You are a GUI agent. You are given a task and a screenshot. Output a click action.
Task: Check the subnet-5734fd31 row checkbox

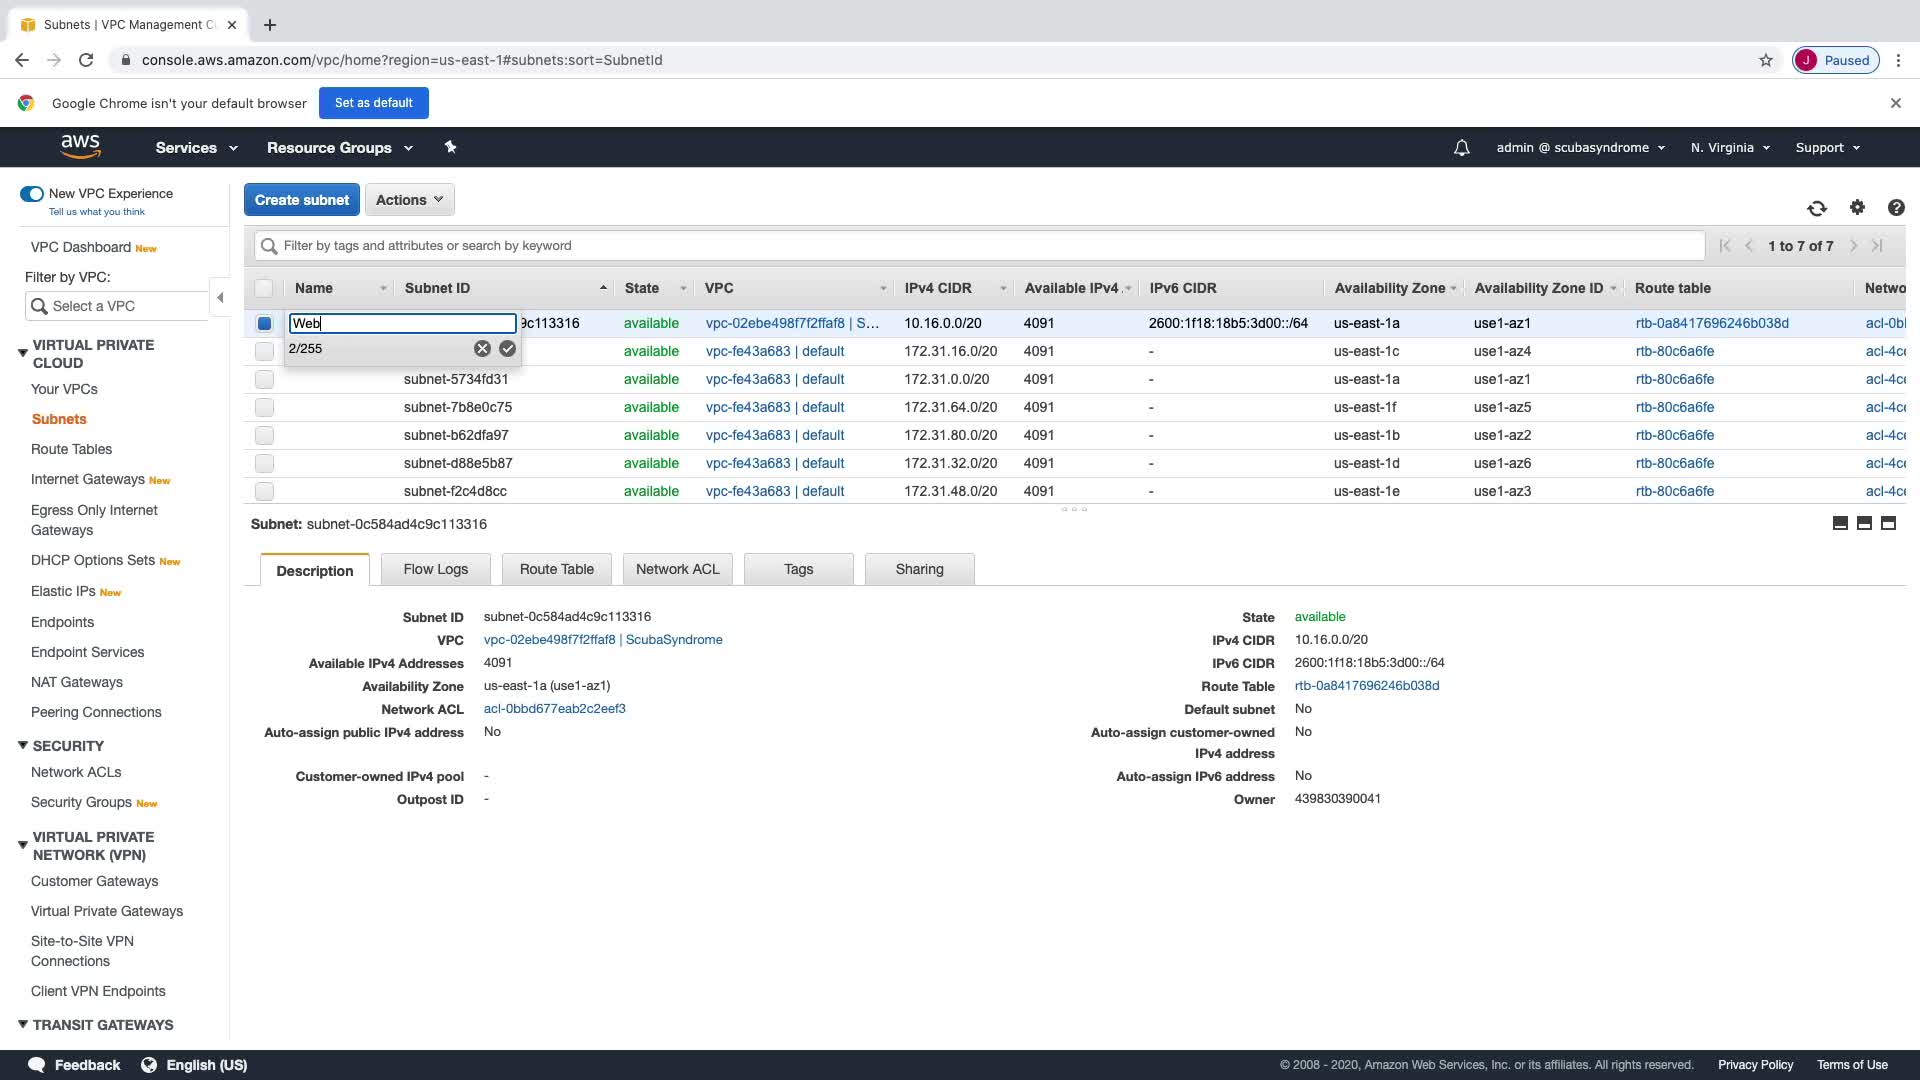click(x=264, y=380)
